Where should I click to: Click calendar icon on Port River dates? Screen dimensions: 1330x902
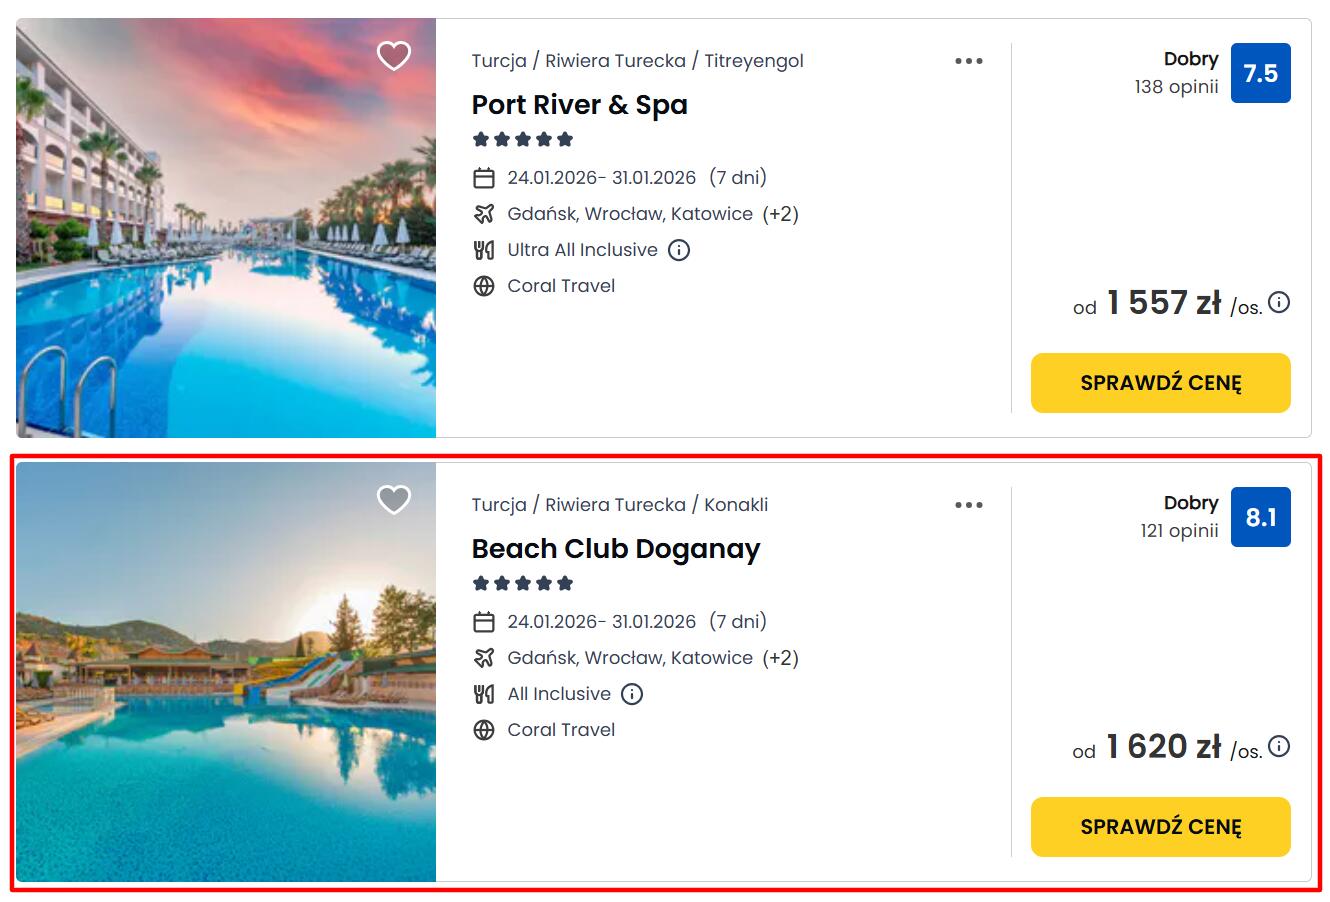pos(484,178)
